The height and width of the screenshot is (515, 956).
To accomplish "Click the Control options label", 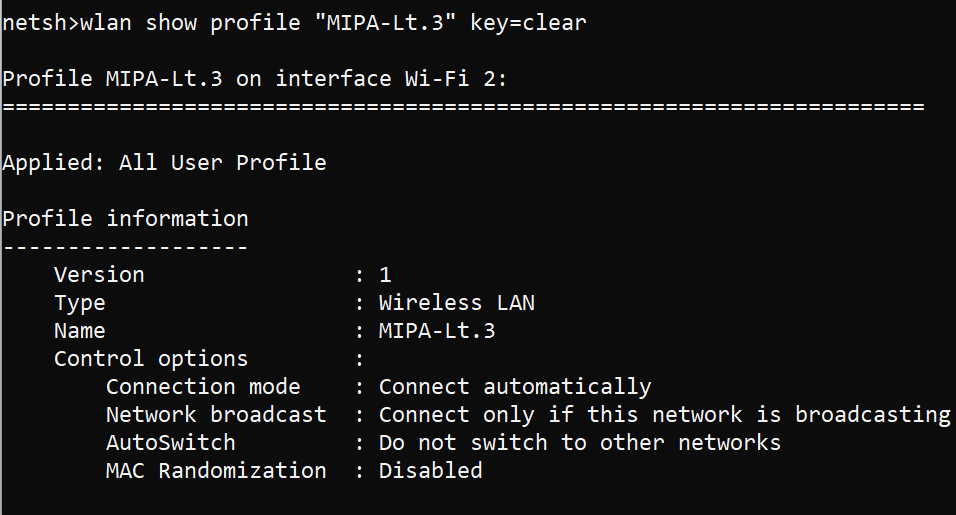I will (151, 359).
